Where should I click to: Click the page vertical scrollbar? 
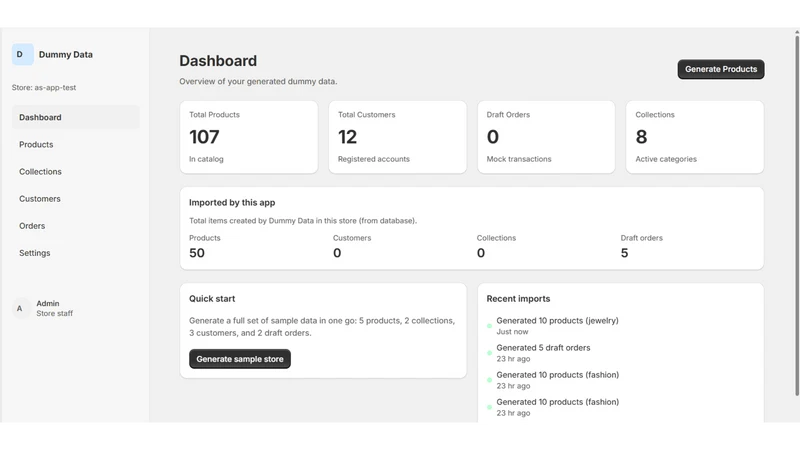coord(796,214)
